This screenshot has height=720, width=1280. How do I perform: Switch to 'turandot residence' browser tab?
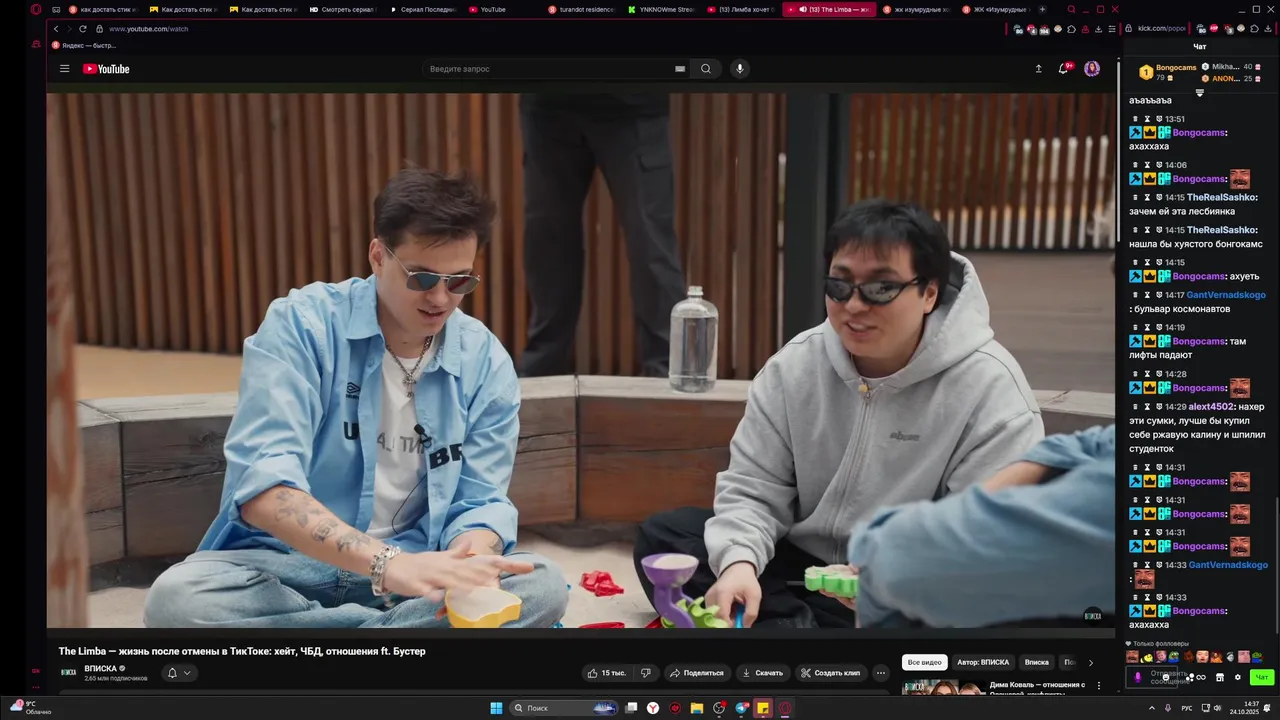point(581,10)
